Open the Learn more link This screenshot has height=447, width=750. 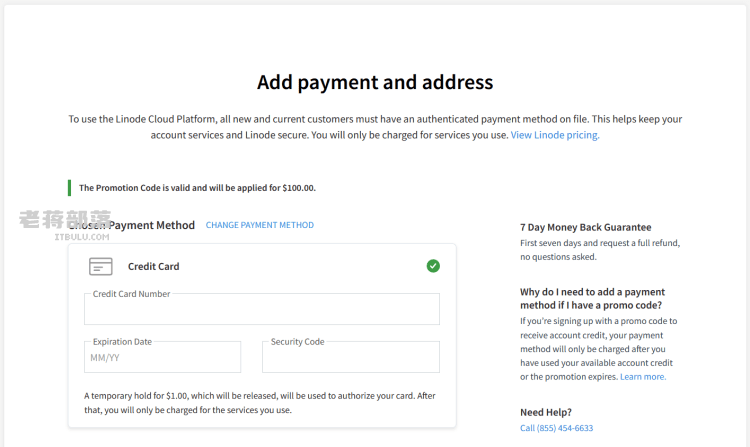click(643, 377)
